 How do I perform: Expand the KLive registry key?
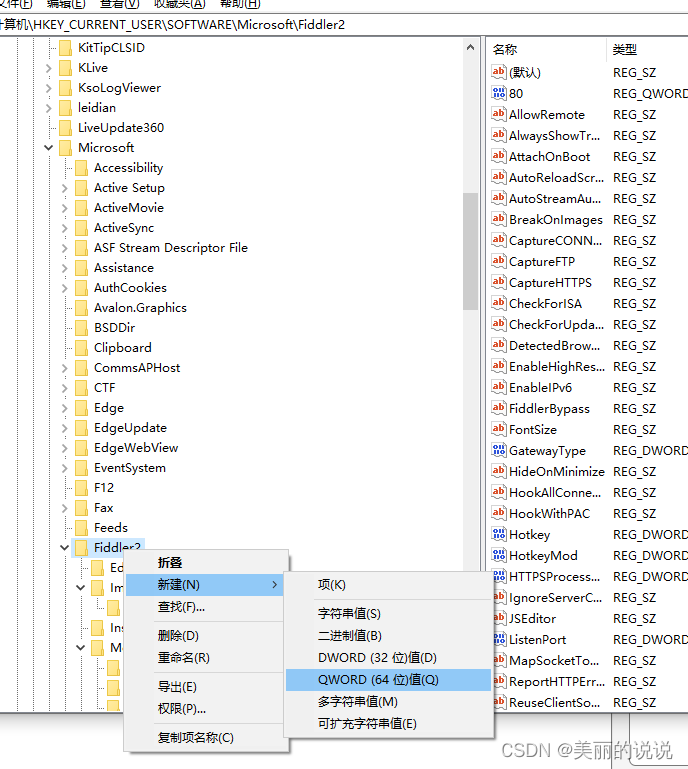[x=48, y=68]
